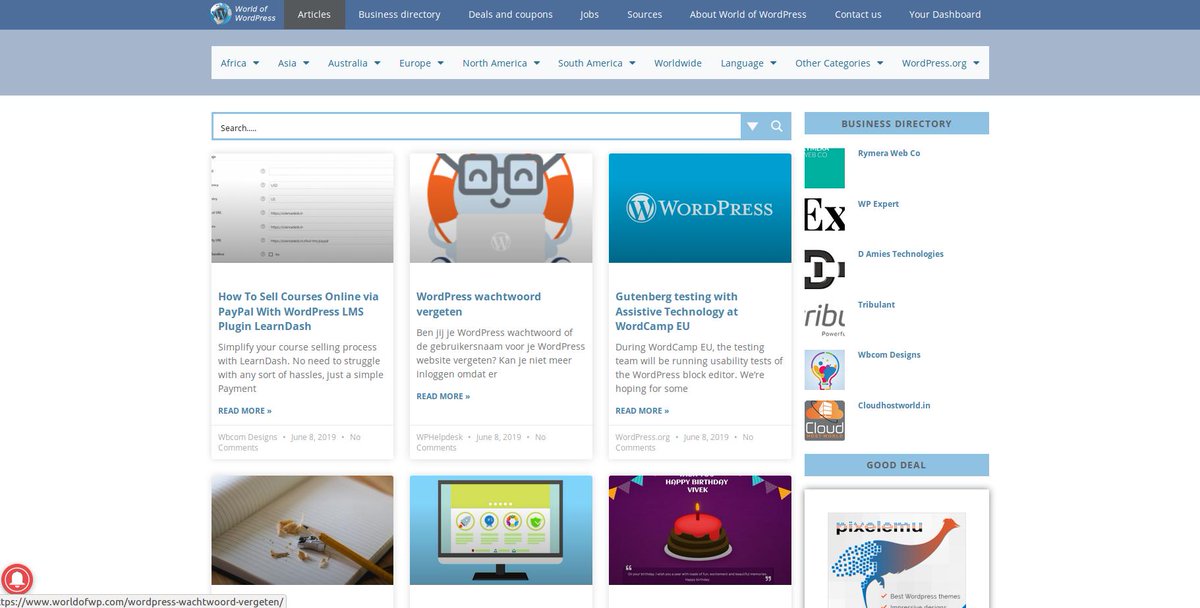Expand the WordPress.org dropdown
This screenshot has width=1200, height=608.
941,63
